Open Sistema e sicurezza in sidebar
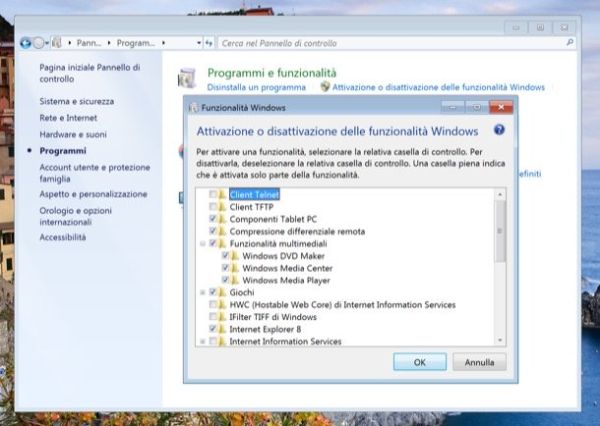The width and height of the screenshot is (600, 426). click(x=76, y=101)
